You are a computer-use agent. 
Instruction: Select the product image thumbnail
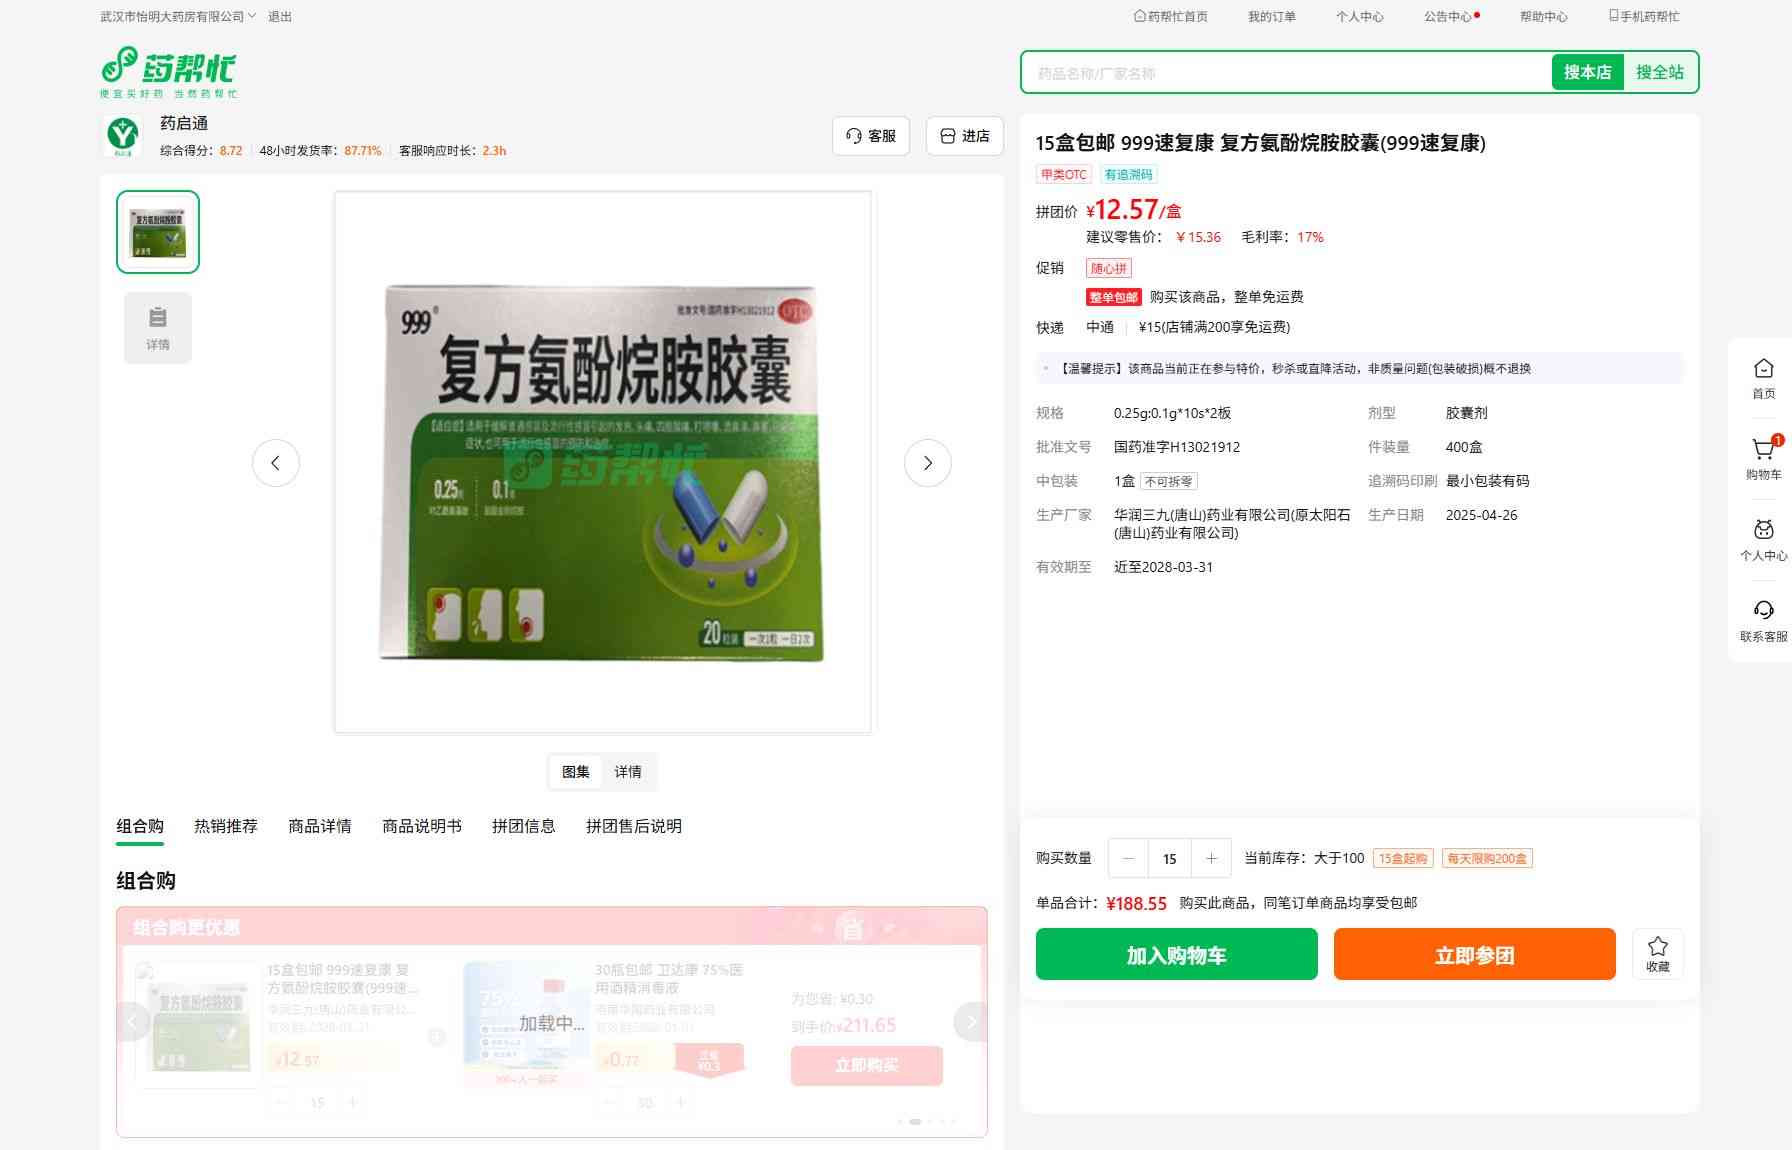pos(158,232)
